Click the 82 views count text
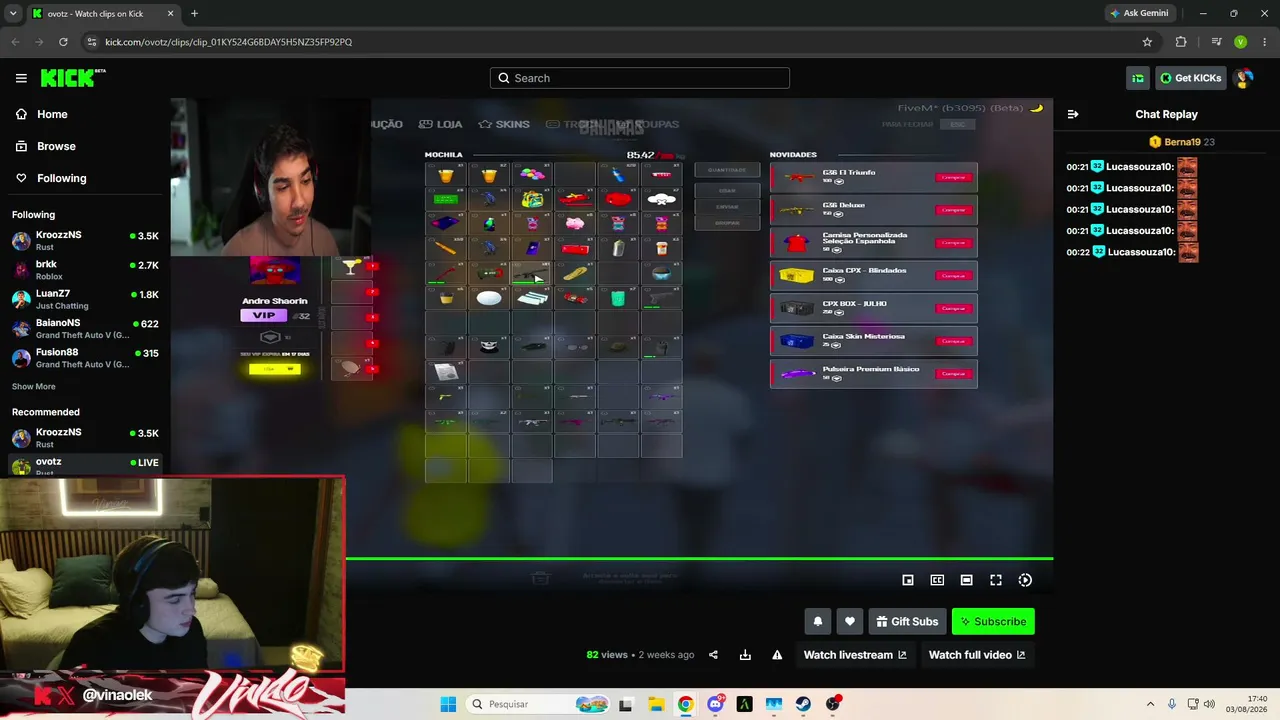Viewport: 1280px width, 720px height. coord(607,655)
